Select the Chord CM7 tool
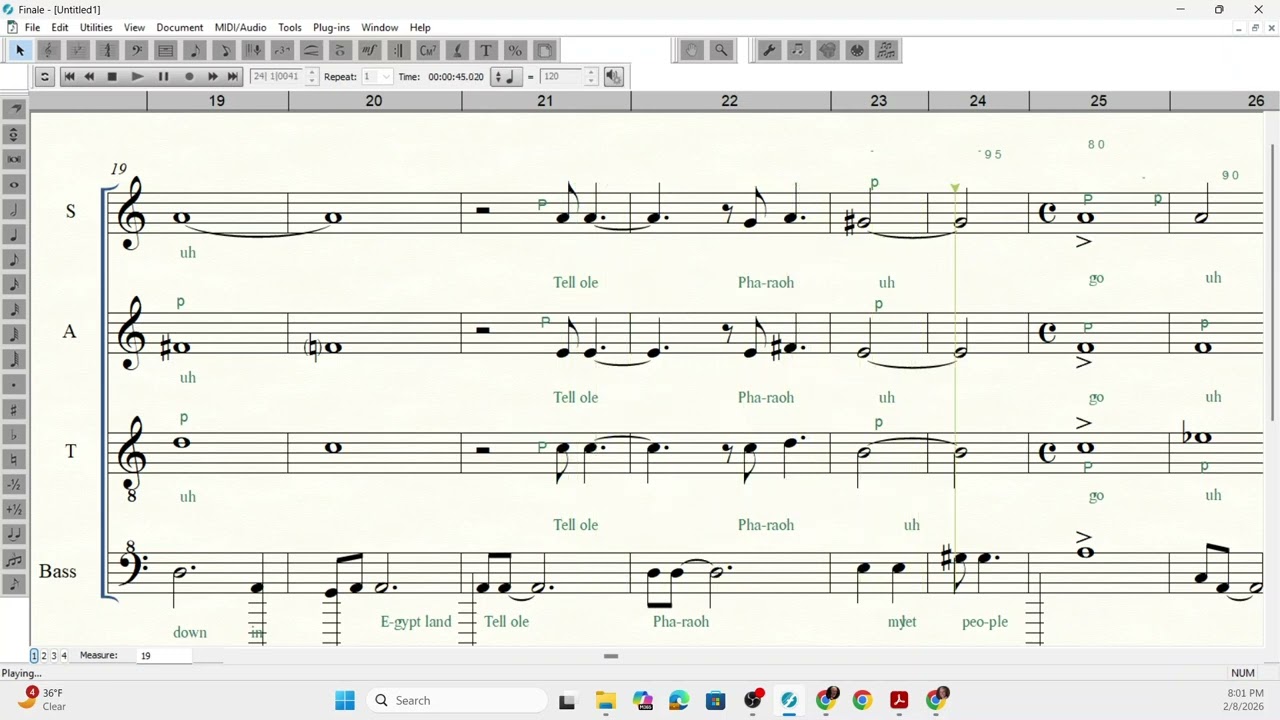1280x720 pixels. click(x=428, y=50)
